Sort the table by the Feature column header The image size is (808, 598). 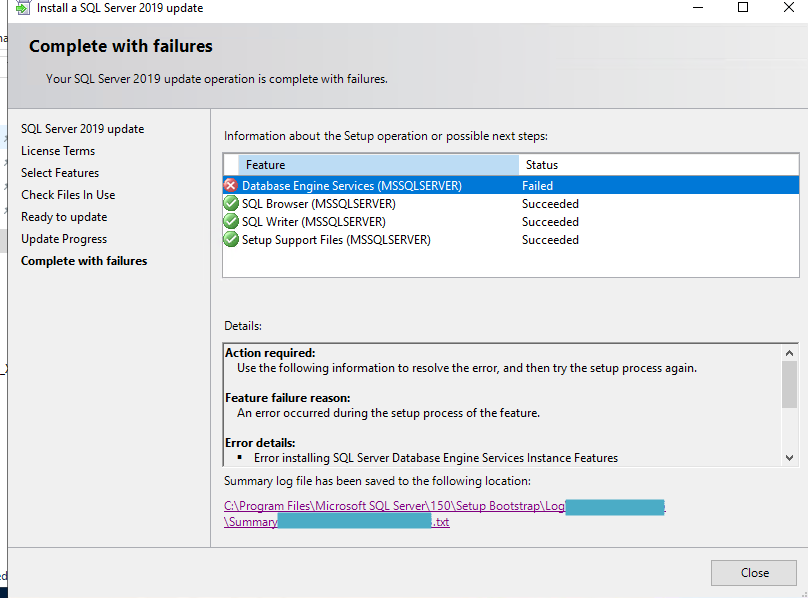[378, 165]
